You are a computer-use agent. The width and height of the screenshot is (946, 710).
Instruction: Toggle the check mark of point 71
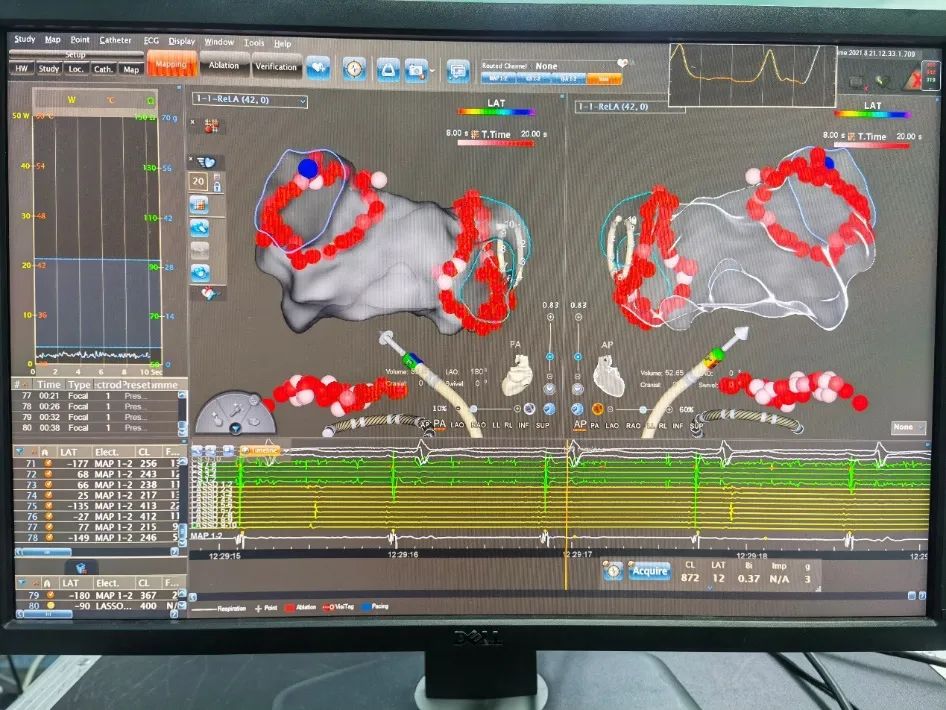(x=48, y=463)
